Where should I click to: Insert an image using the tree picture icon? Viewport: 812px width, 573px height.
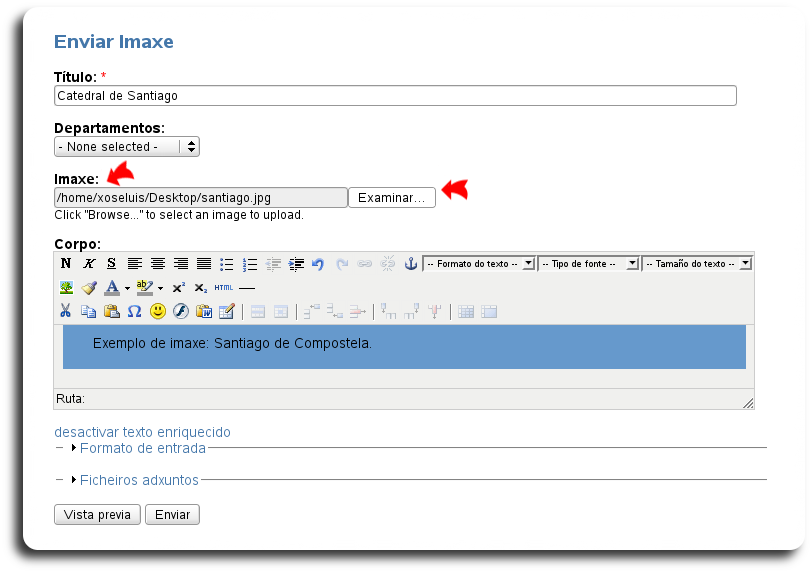pyautogui.click(x=66, y=288)
